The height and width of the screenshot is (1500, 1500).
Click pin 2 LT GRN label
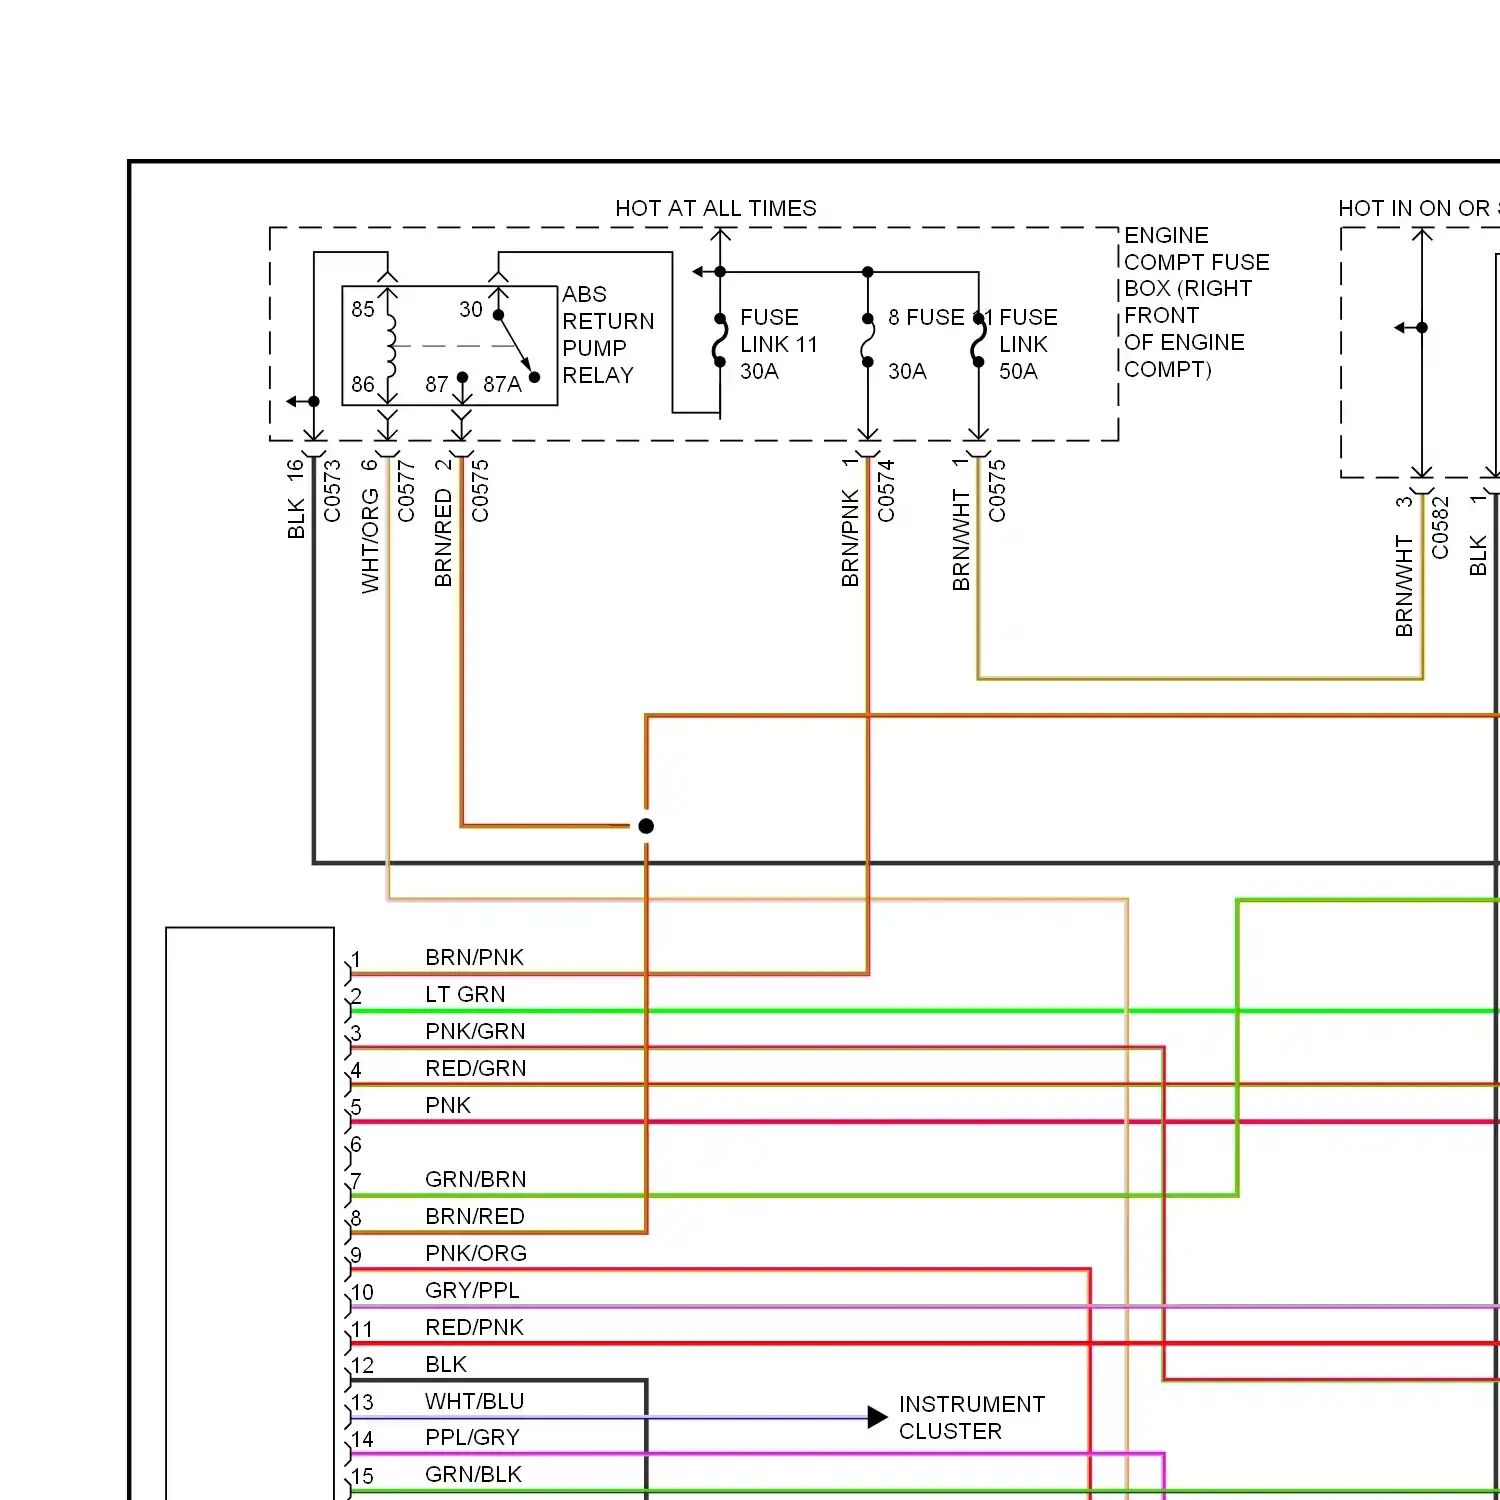(465, 994)
